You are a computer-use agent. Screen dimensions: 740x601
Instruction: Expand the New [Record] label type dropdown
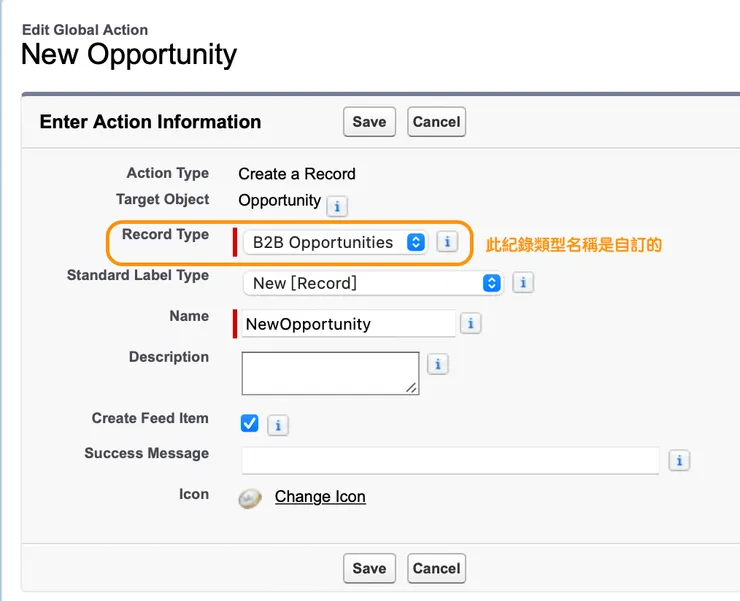(372, 283)
